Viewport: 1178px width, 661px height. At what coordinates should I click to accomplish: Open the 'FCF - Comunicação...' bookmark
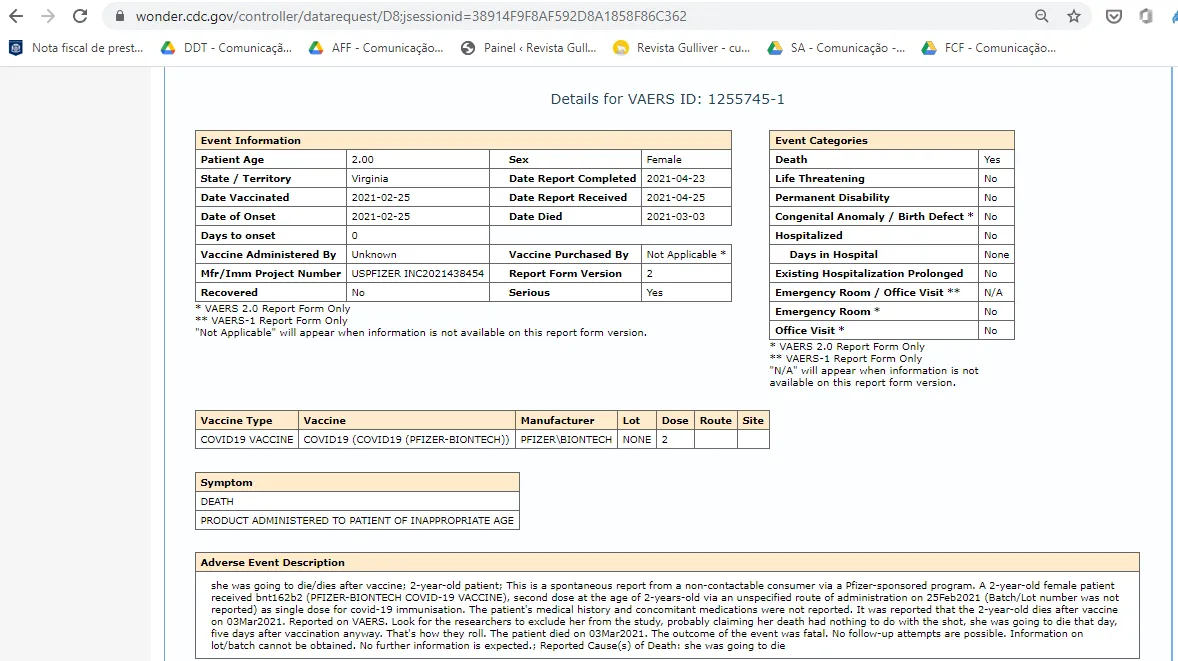[x=989, y=47]
